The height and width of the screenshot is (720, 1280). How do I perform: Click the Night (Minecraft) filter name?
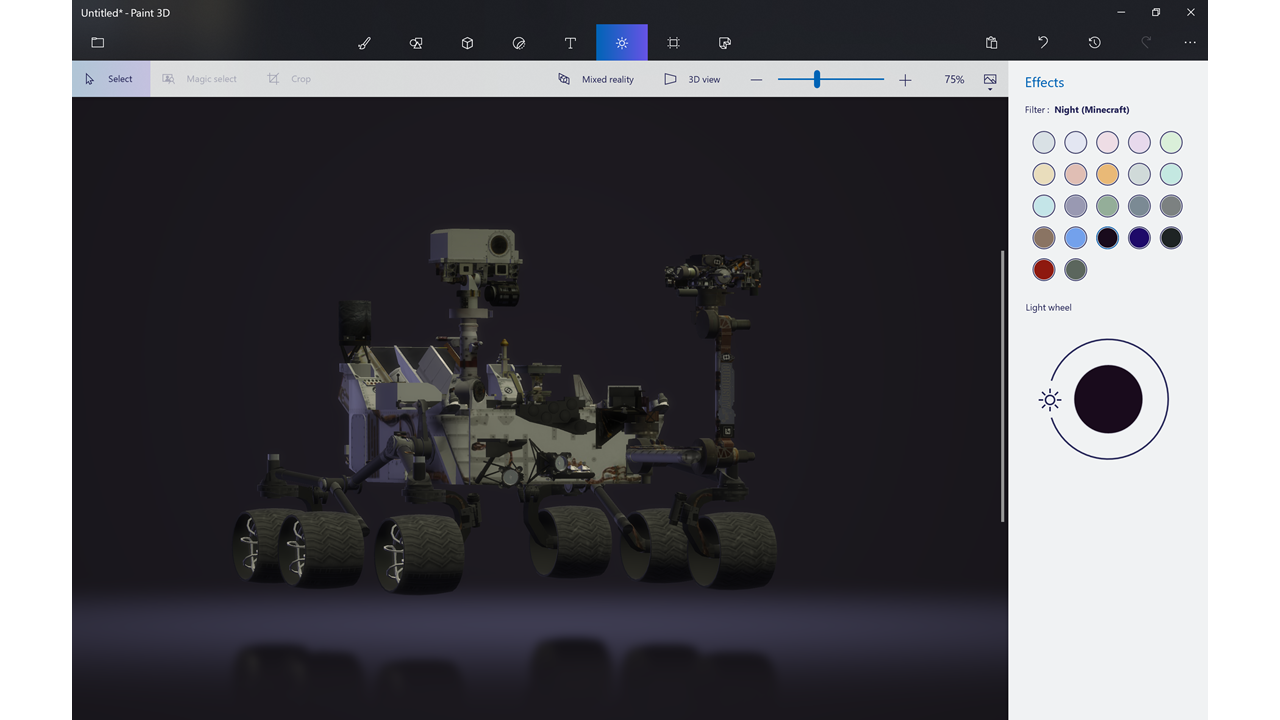[x=1092, y=110]
